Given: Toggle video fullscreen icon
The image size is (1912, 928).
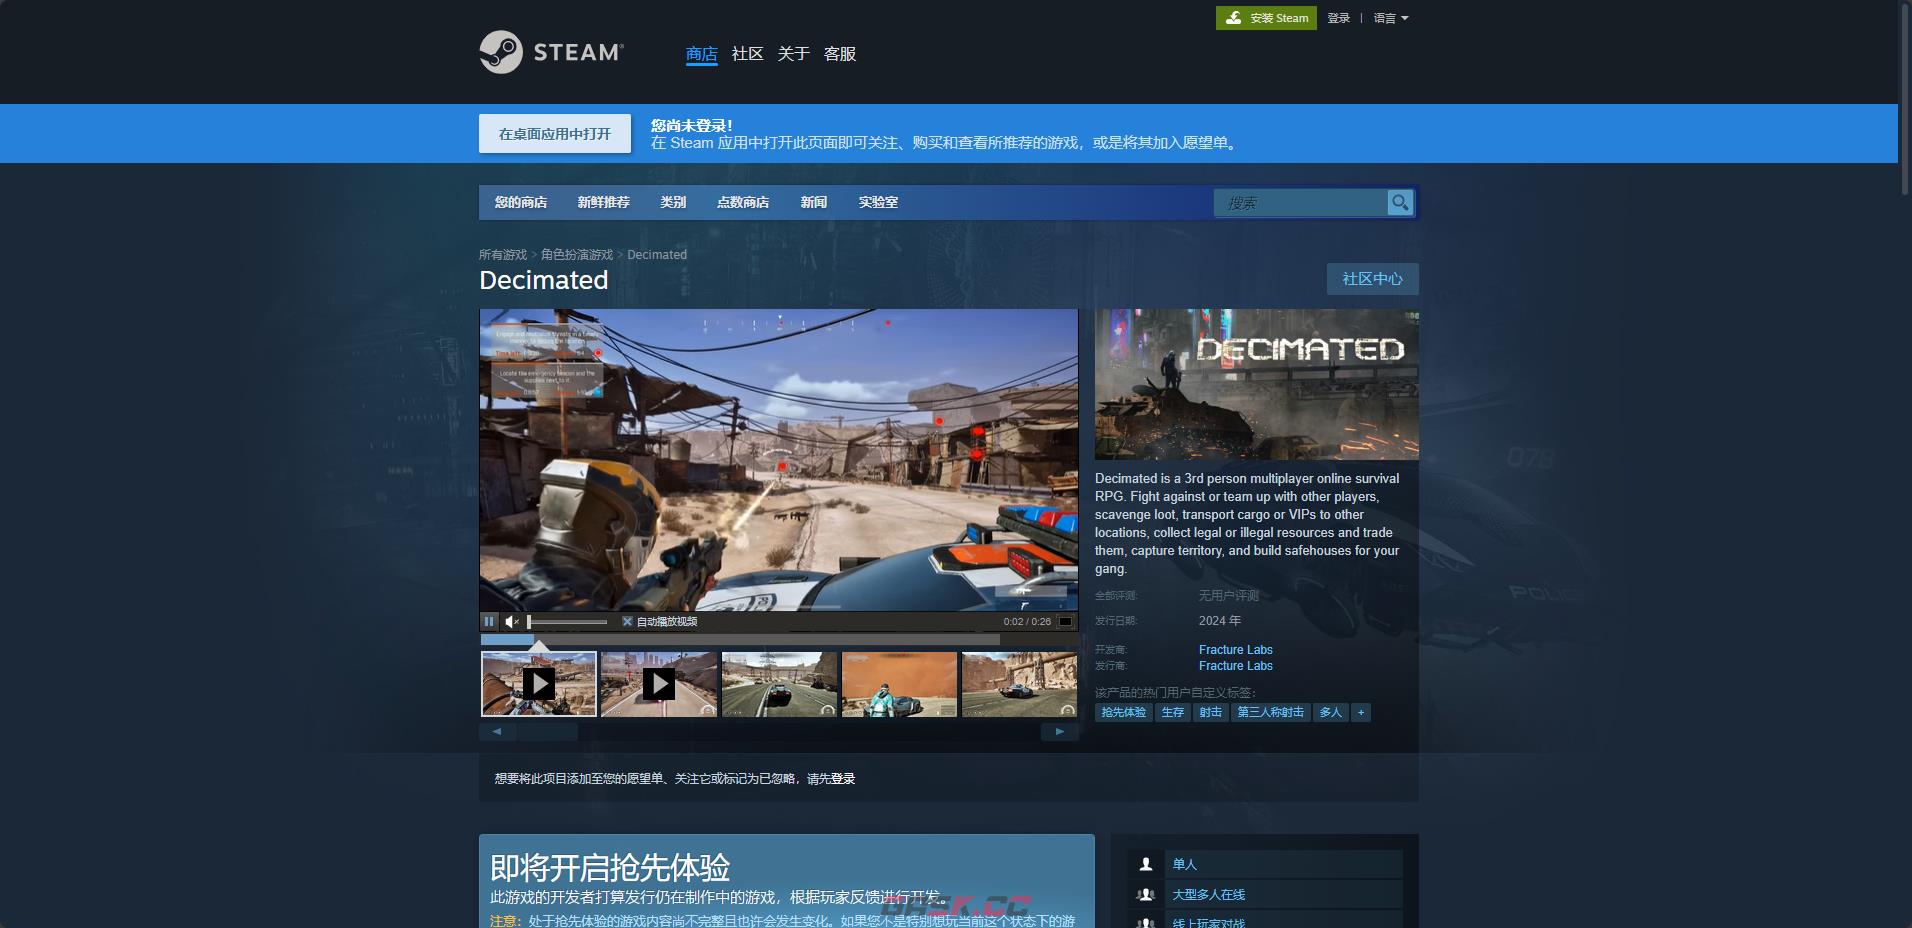Looking at the screenshot, I should pos(1066,622).
